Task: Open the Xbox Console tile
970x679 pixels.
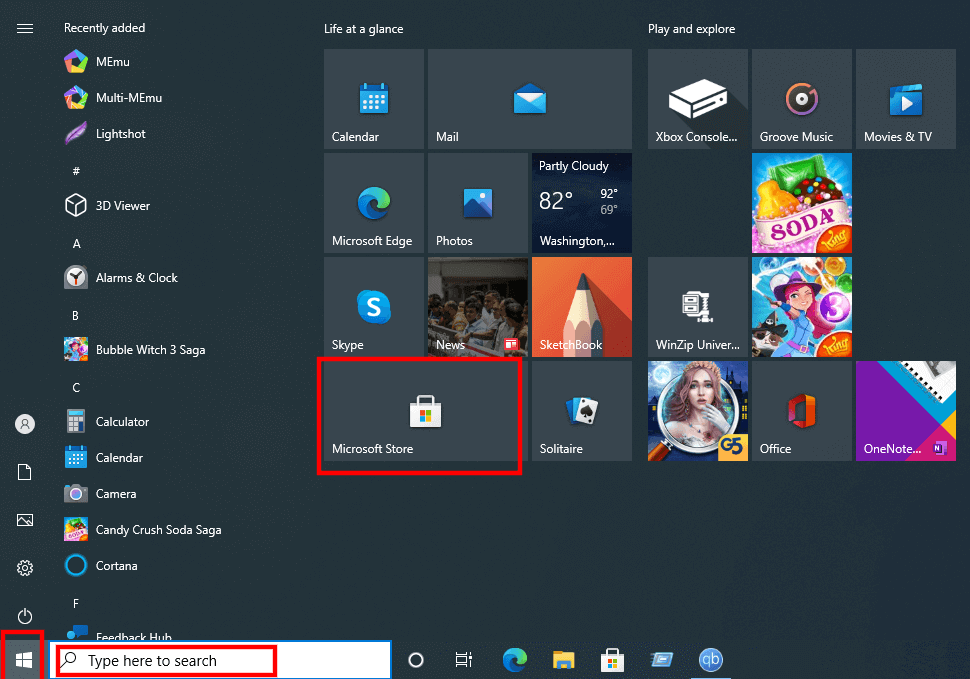Action: (698, 99)
